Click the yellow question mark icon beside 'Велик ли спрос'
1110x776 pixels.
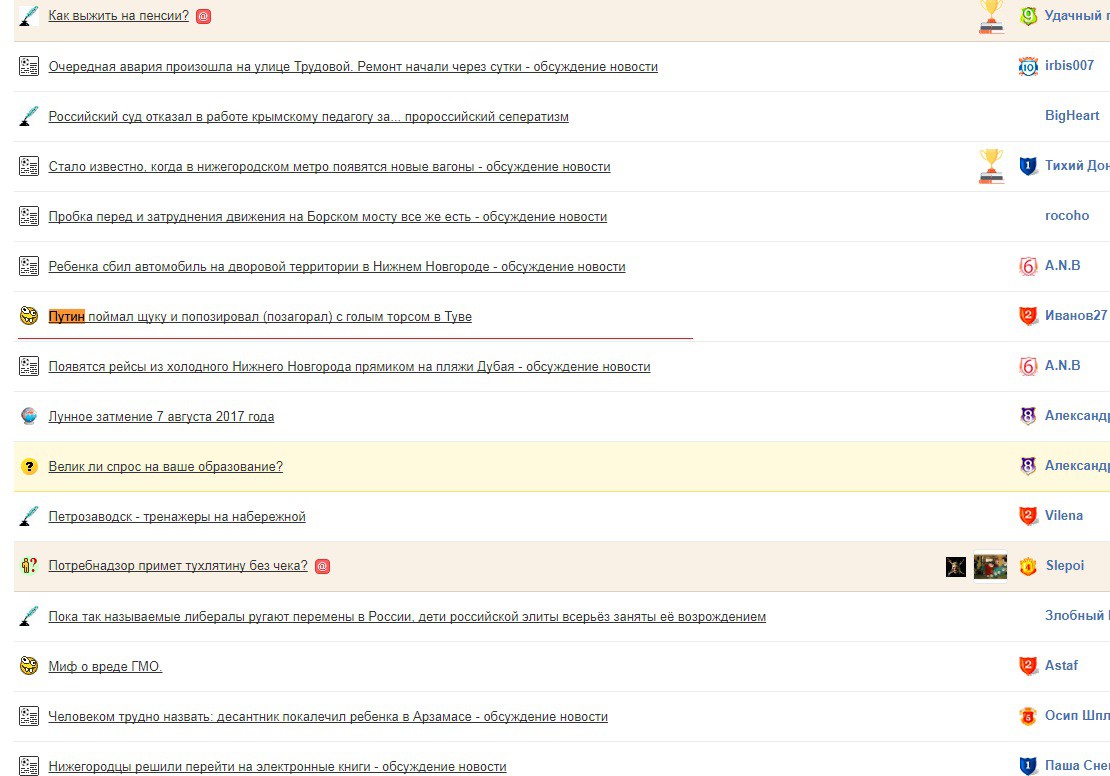tap(29, 466)
